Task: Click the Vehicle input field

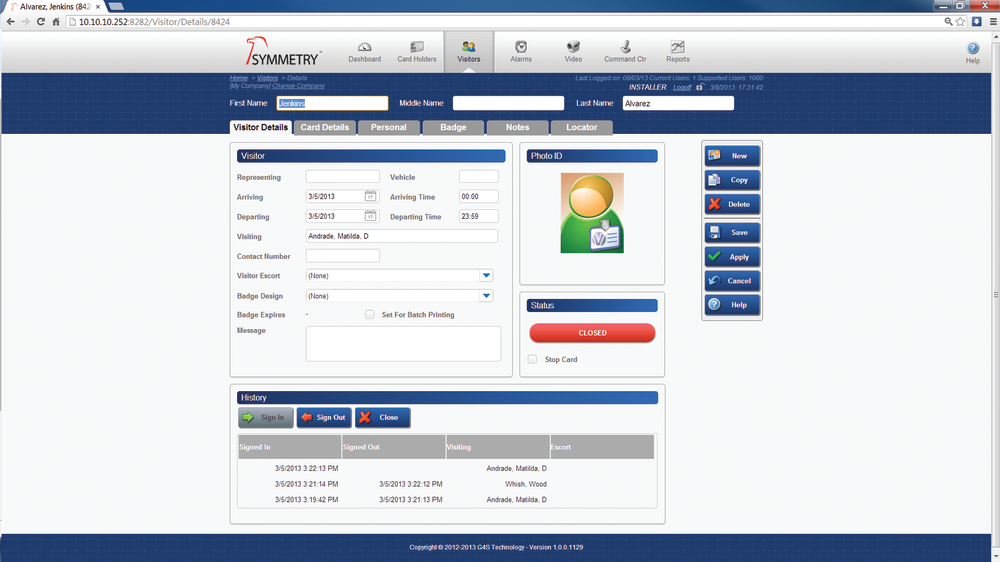Action: coord(478,177)
